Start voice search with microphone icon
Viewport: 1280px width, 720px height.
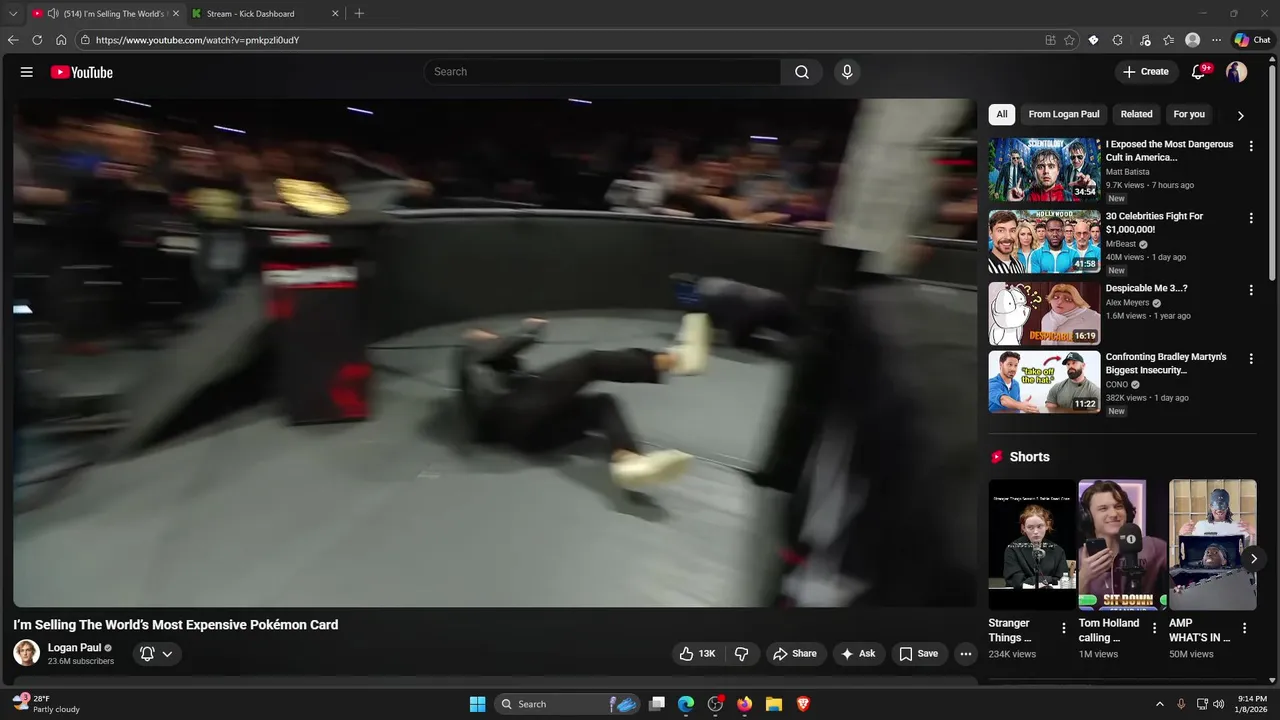tap(847, 72)
